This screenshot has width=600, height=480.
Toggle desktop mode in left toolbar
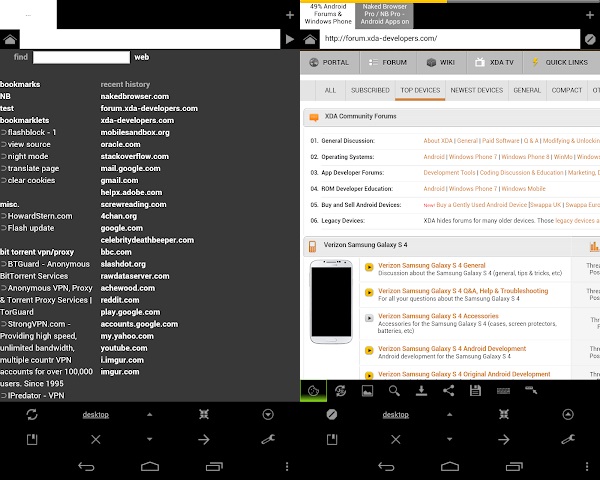pyautogui.click(x=96, y=415)
